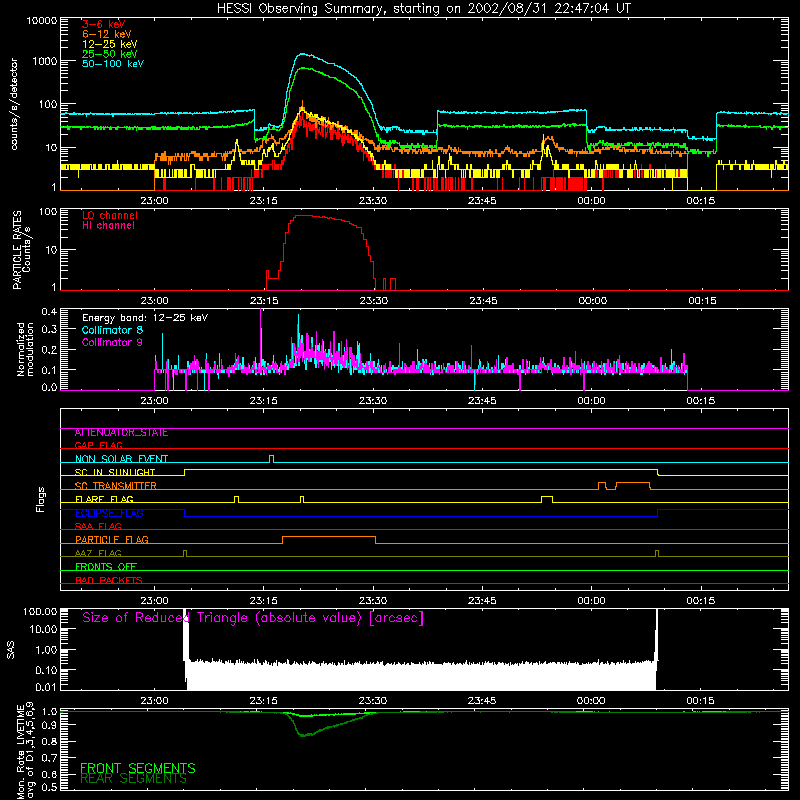Click the ATTENUATOR_STATE flag label
This screenshot has width=800, height=800.
coord(121,433)
